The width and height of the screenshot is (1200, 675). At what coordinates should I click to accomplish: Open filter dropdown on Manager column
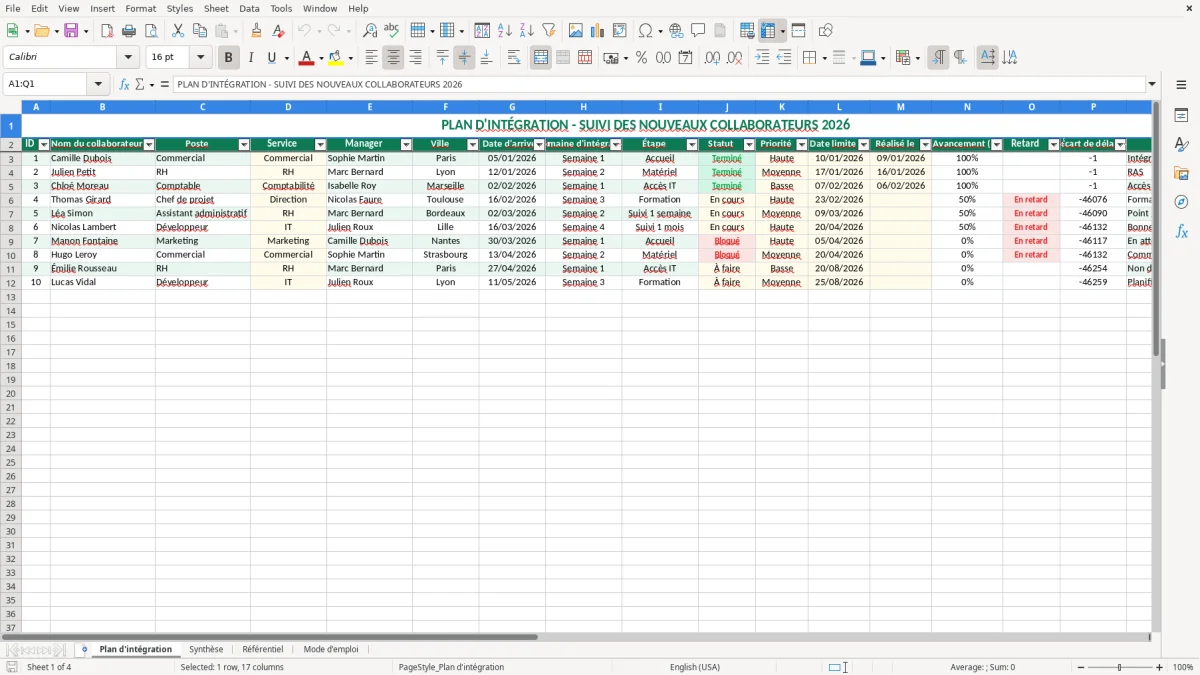click(406, 145)
